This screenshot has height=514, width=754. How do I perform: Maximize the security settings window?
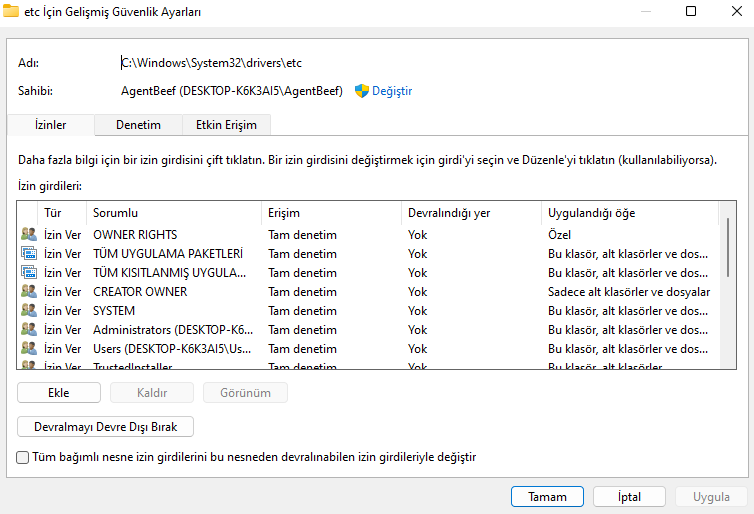(x=691, y=11)
